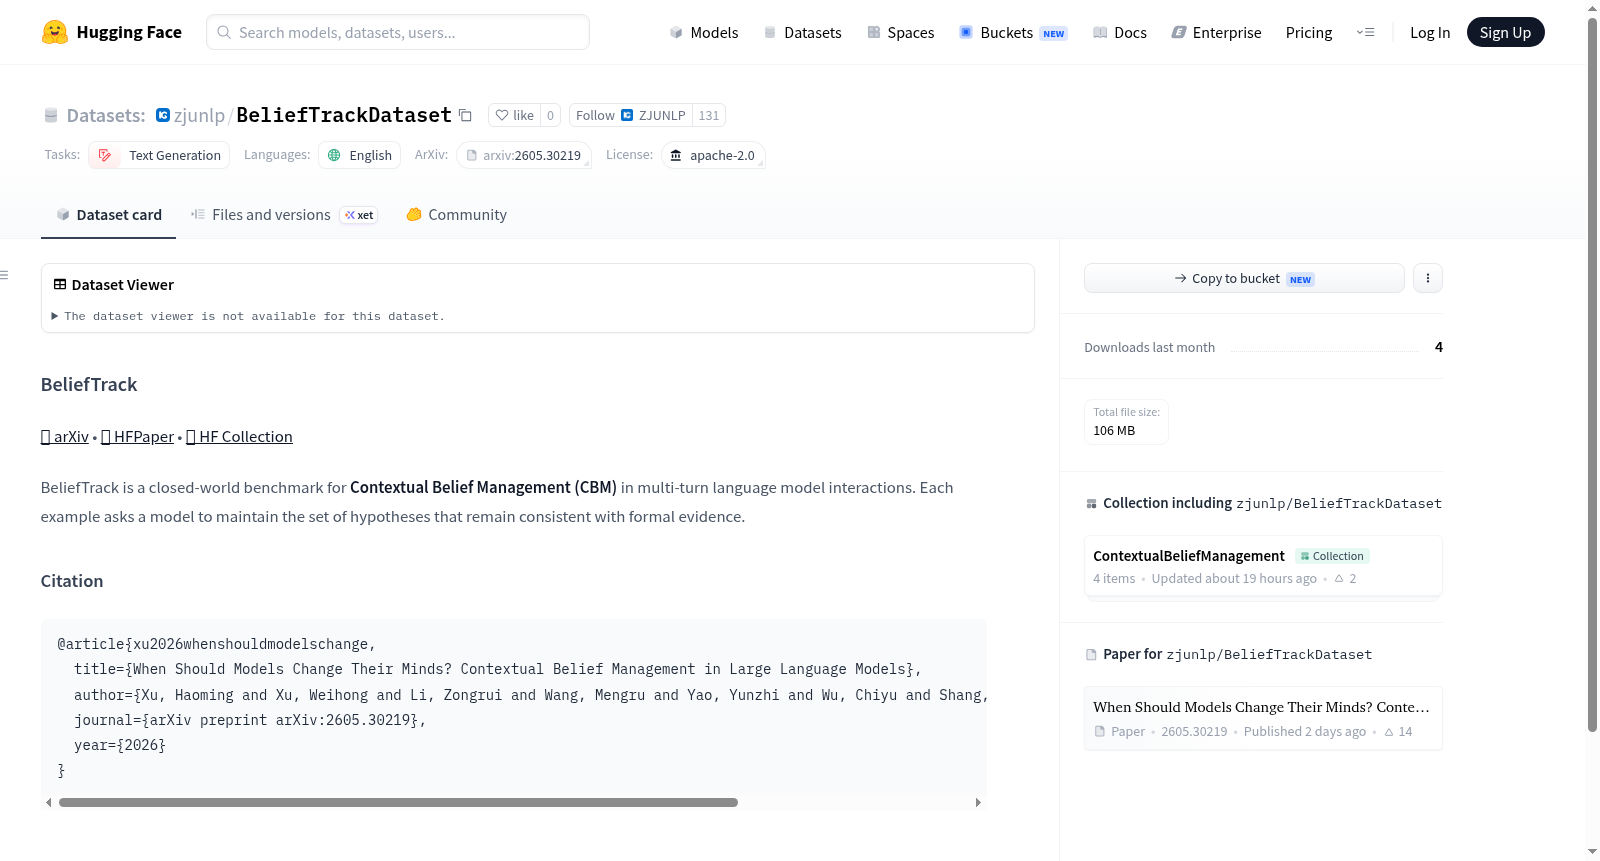Image resolution: width=1600 pixels, height=861 pixels.
Task: Click the apache-2.0 license tag
Action: point(713,155)
